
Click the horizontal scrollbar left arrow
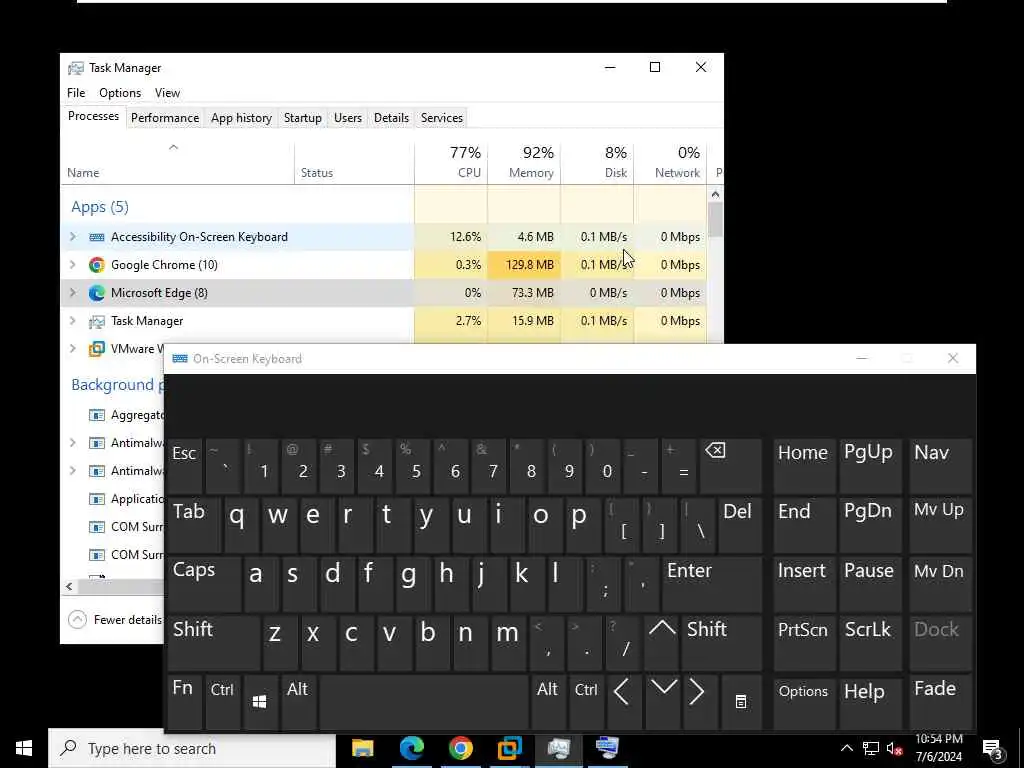click(69, 586)
